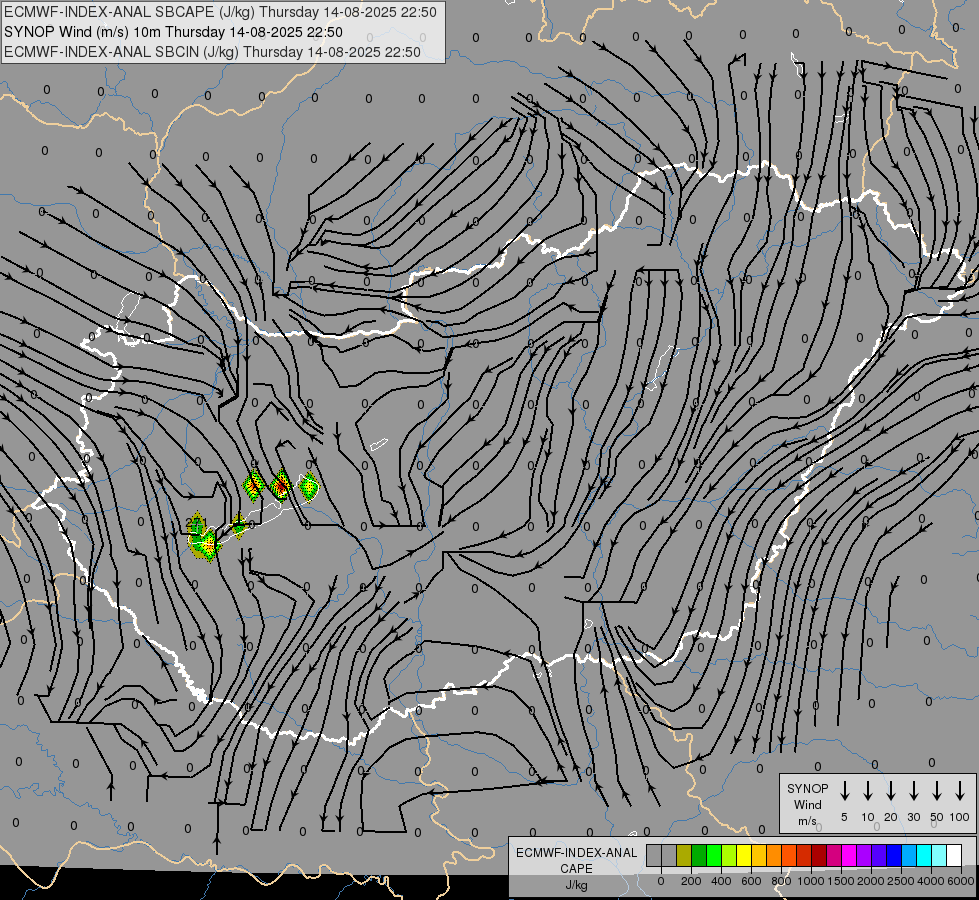Click the '1000' tick label on CAPE scale

click(x=810, y=881)
